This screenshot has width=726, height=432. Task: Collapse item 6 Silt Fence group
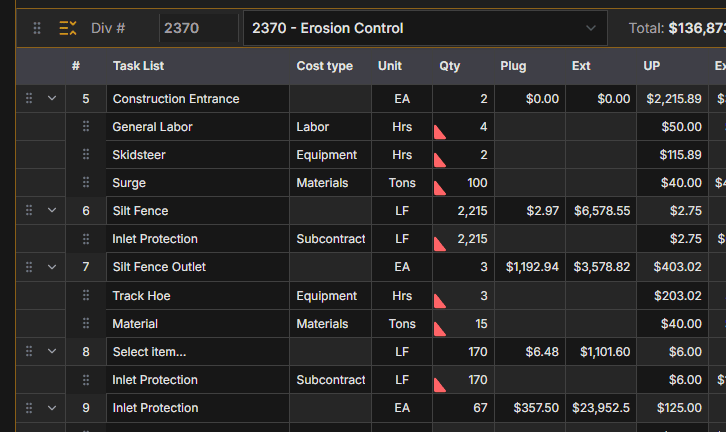pyautogui.click(x=52, y=211)
